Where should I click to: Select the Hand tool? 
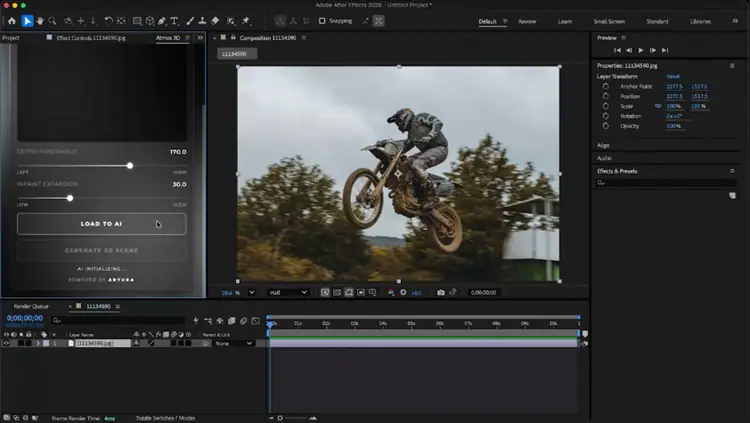point(40,21)
